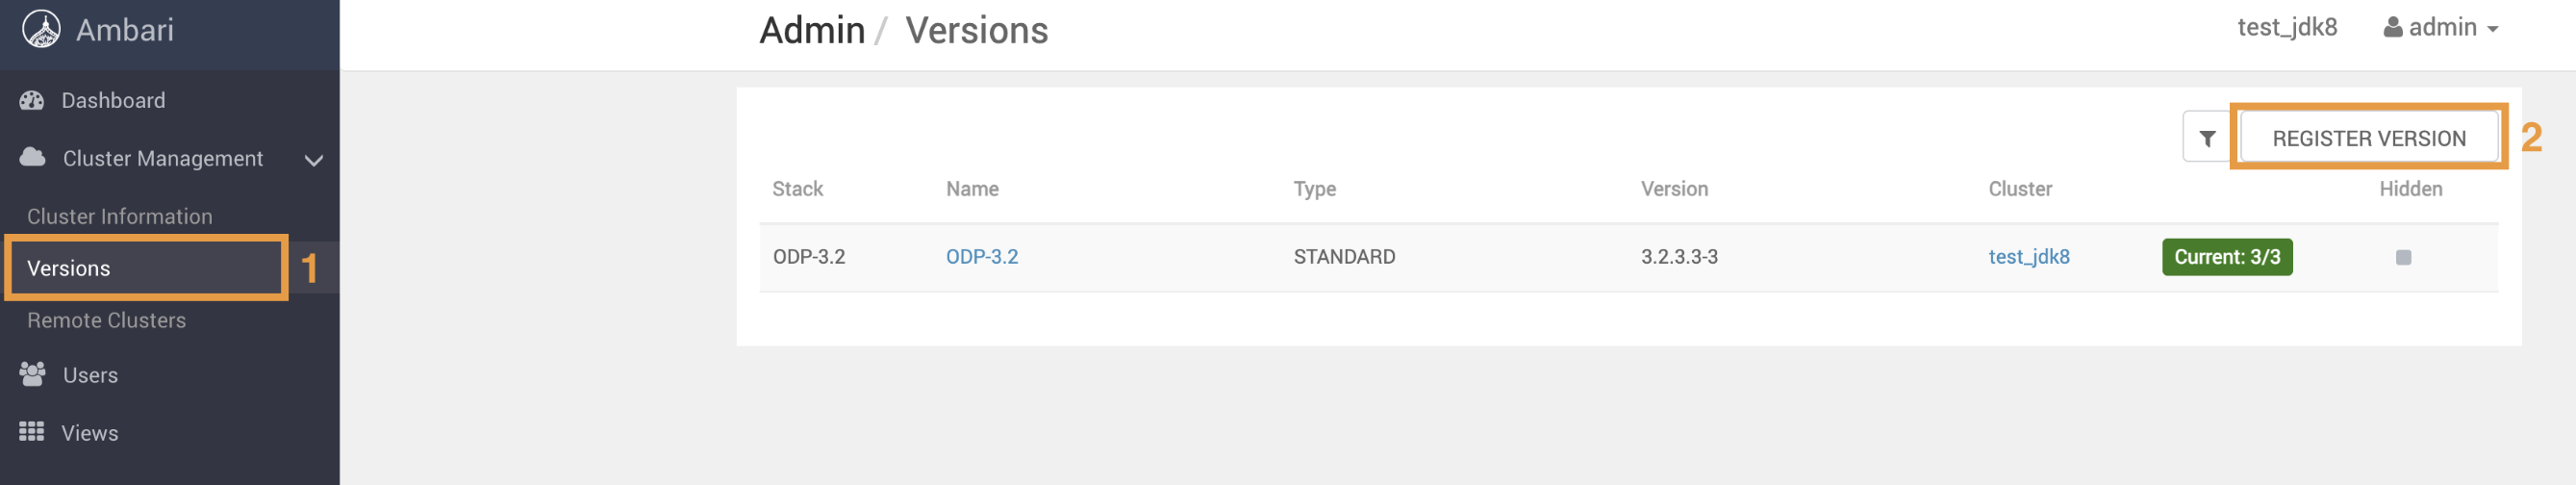Click the Admin breadcrumb heading
The width and height of the screenshot is (2576, 485).
click(x=811, y=30)
